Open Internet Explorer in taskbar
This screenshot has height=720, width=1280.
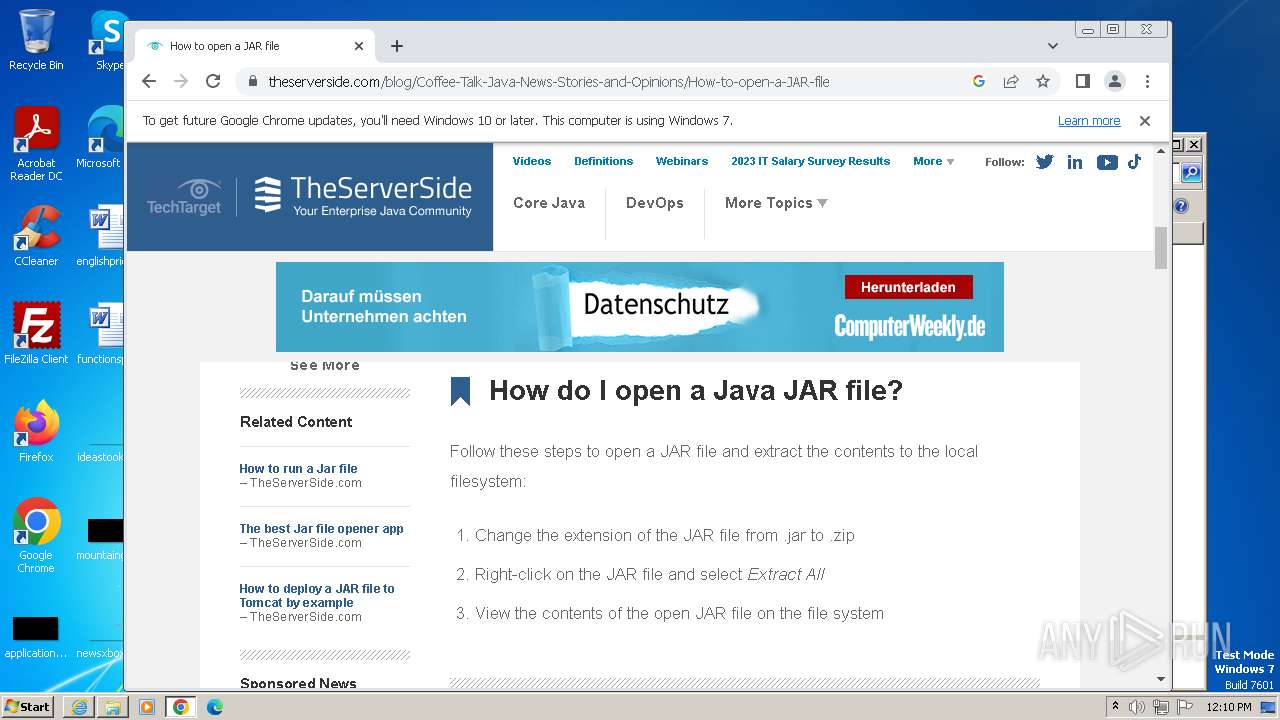(79, 707)
